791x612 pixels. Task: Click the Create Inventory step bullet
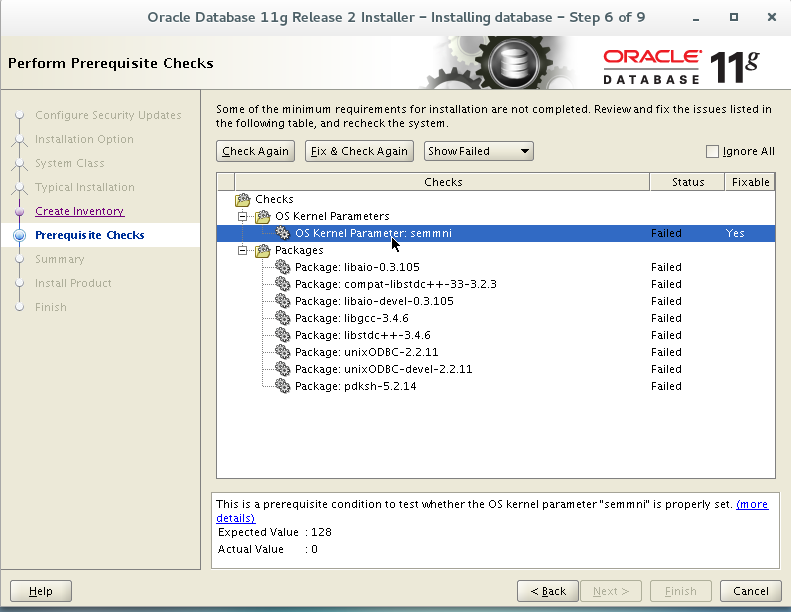20,211
